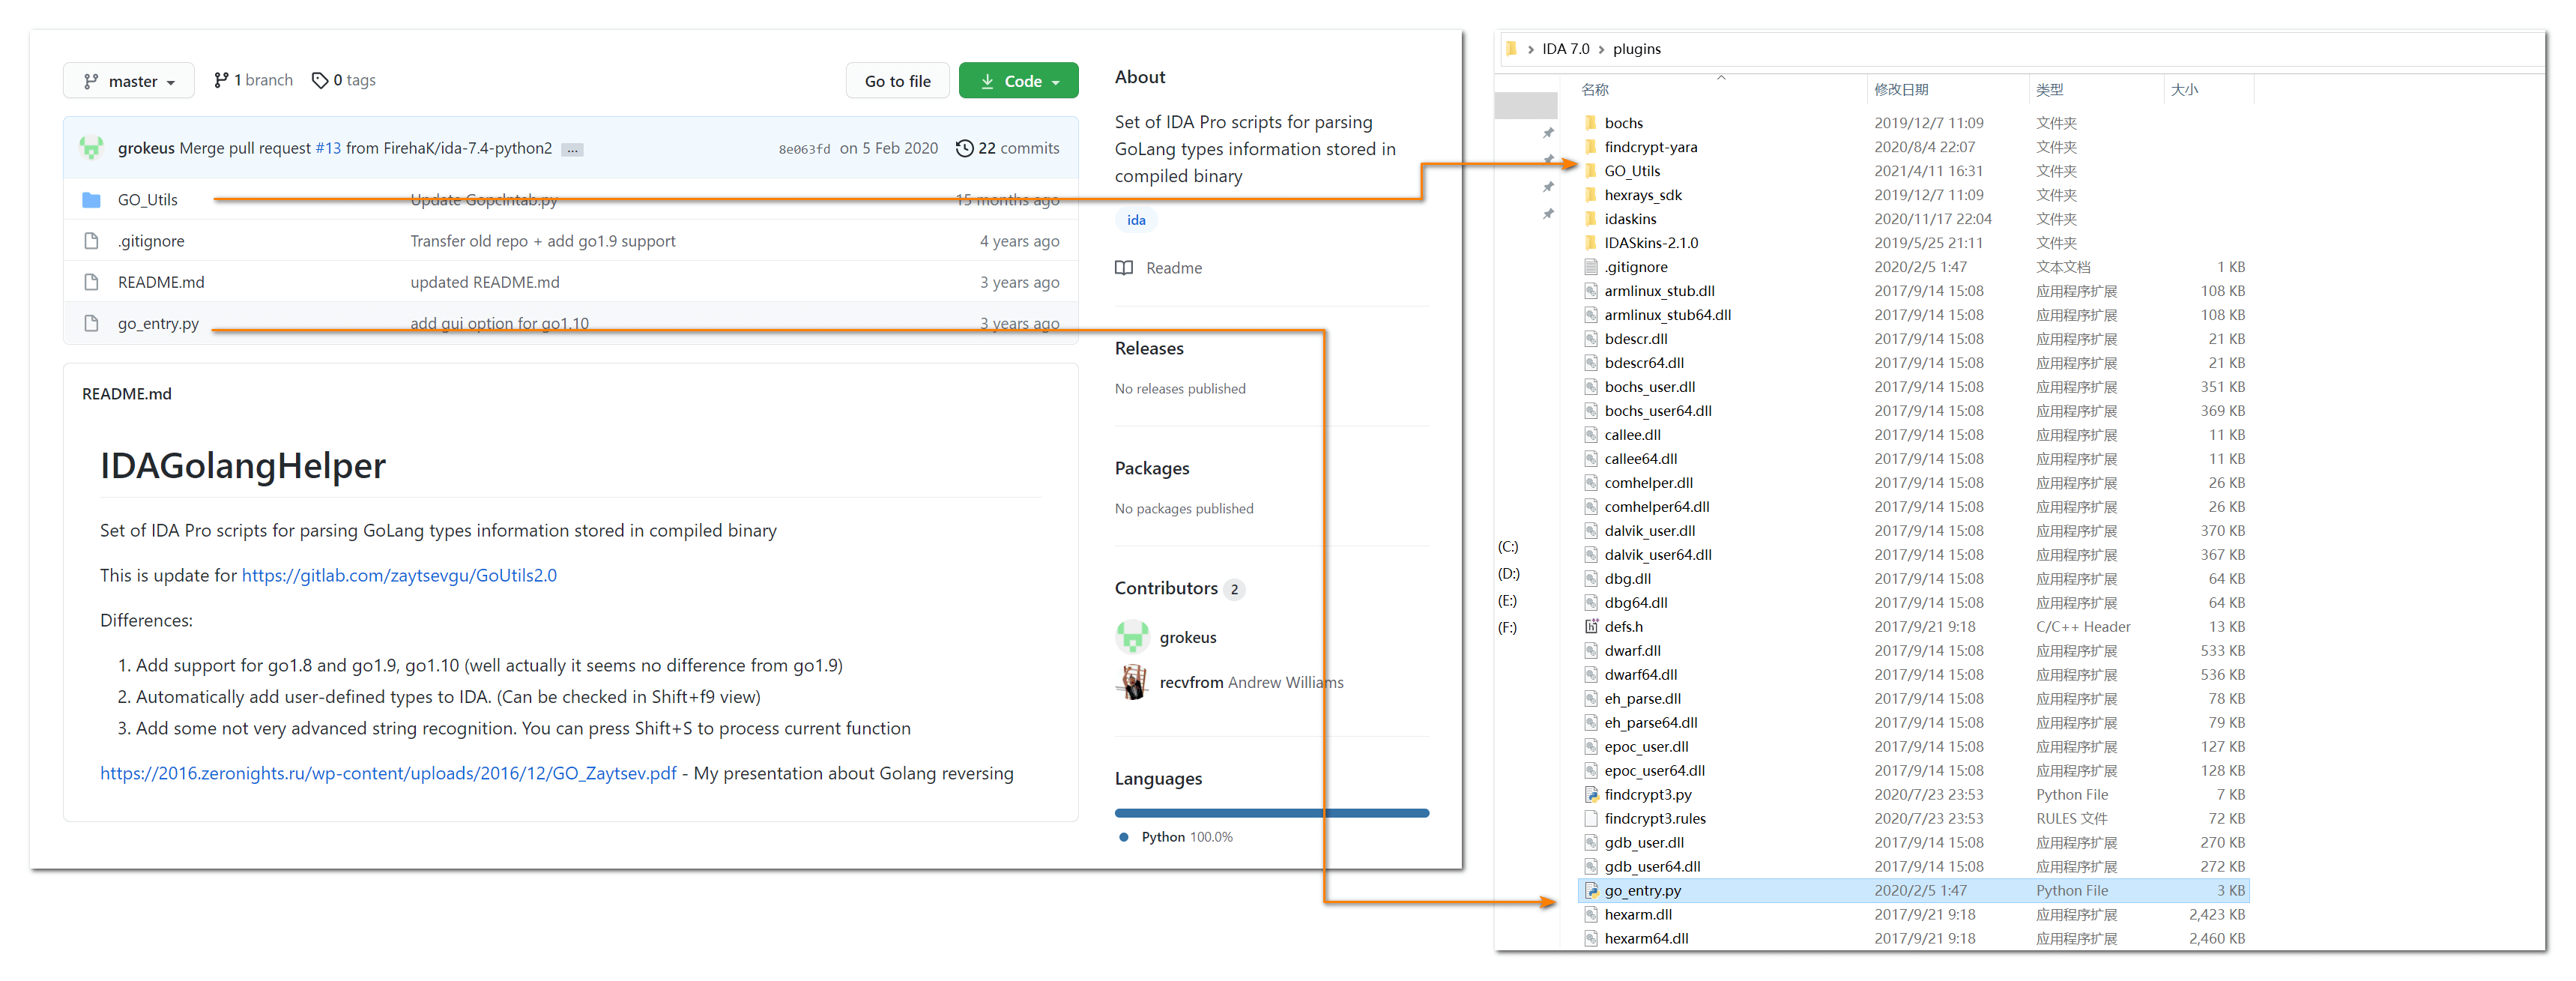2576x981 pixels.
Task: Open pull request #13 link
Action: (x=328, y=148)
